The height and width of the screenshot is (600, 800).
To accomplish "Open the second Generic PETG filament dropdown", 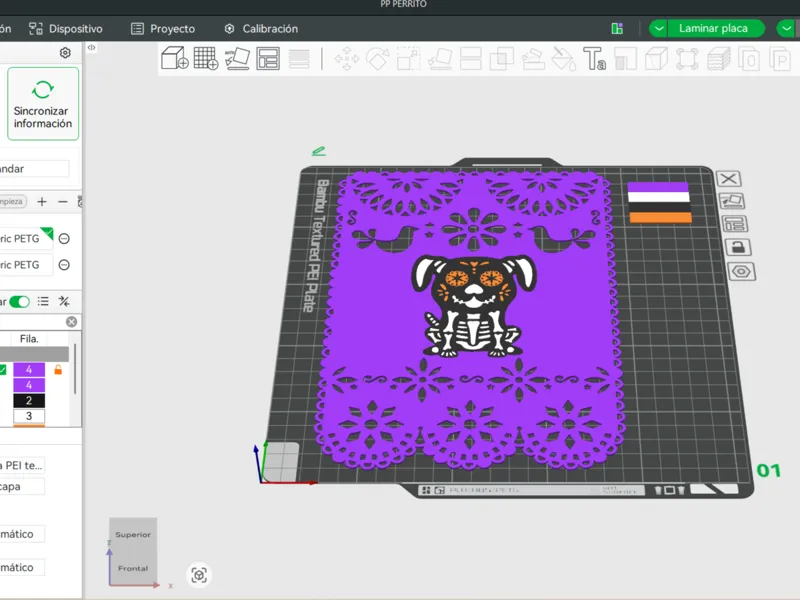I will tap(26, 265).
